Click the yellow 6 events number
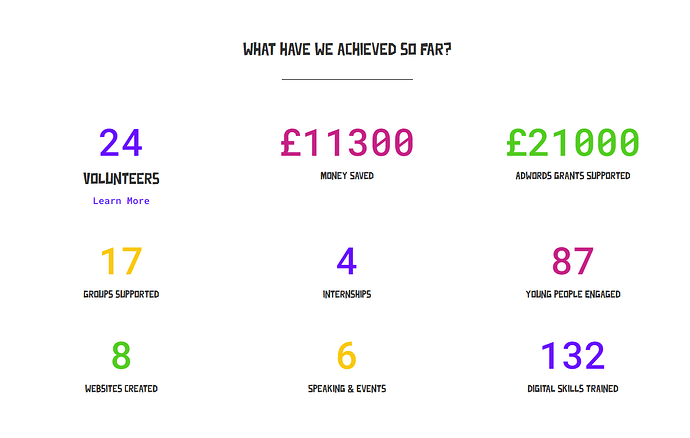Viewport: 690px width, 438px height. (347, 356)
